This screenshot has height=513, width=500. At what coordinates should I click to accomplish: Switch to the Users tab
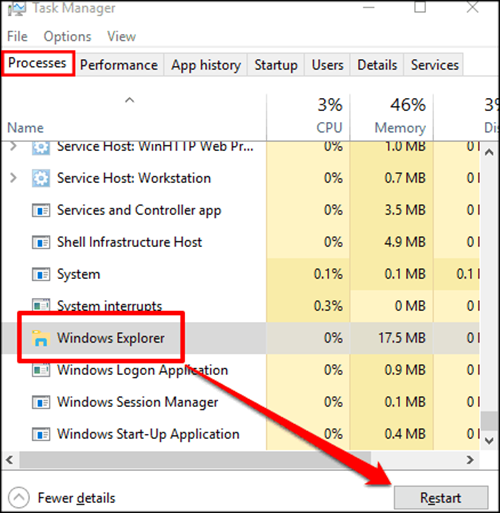327,65
